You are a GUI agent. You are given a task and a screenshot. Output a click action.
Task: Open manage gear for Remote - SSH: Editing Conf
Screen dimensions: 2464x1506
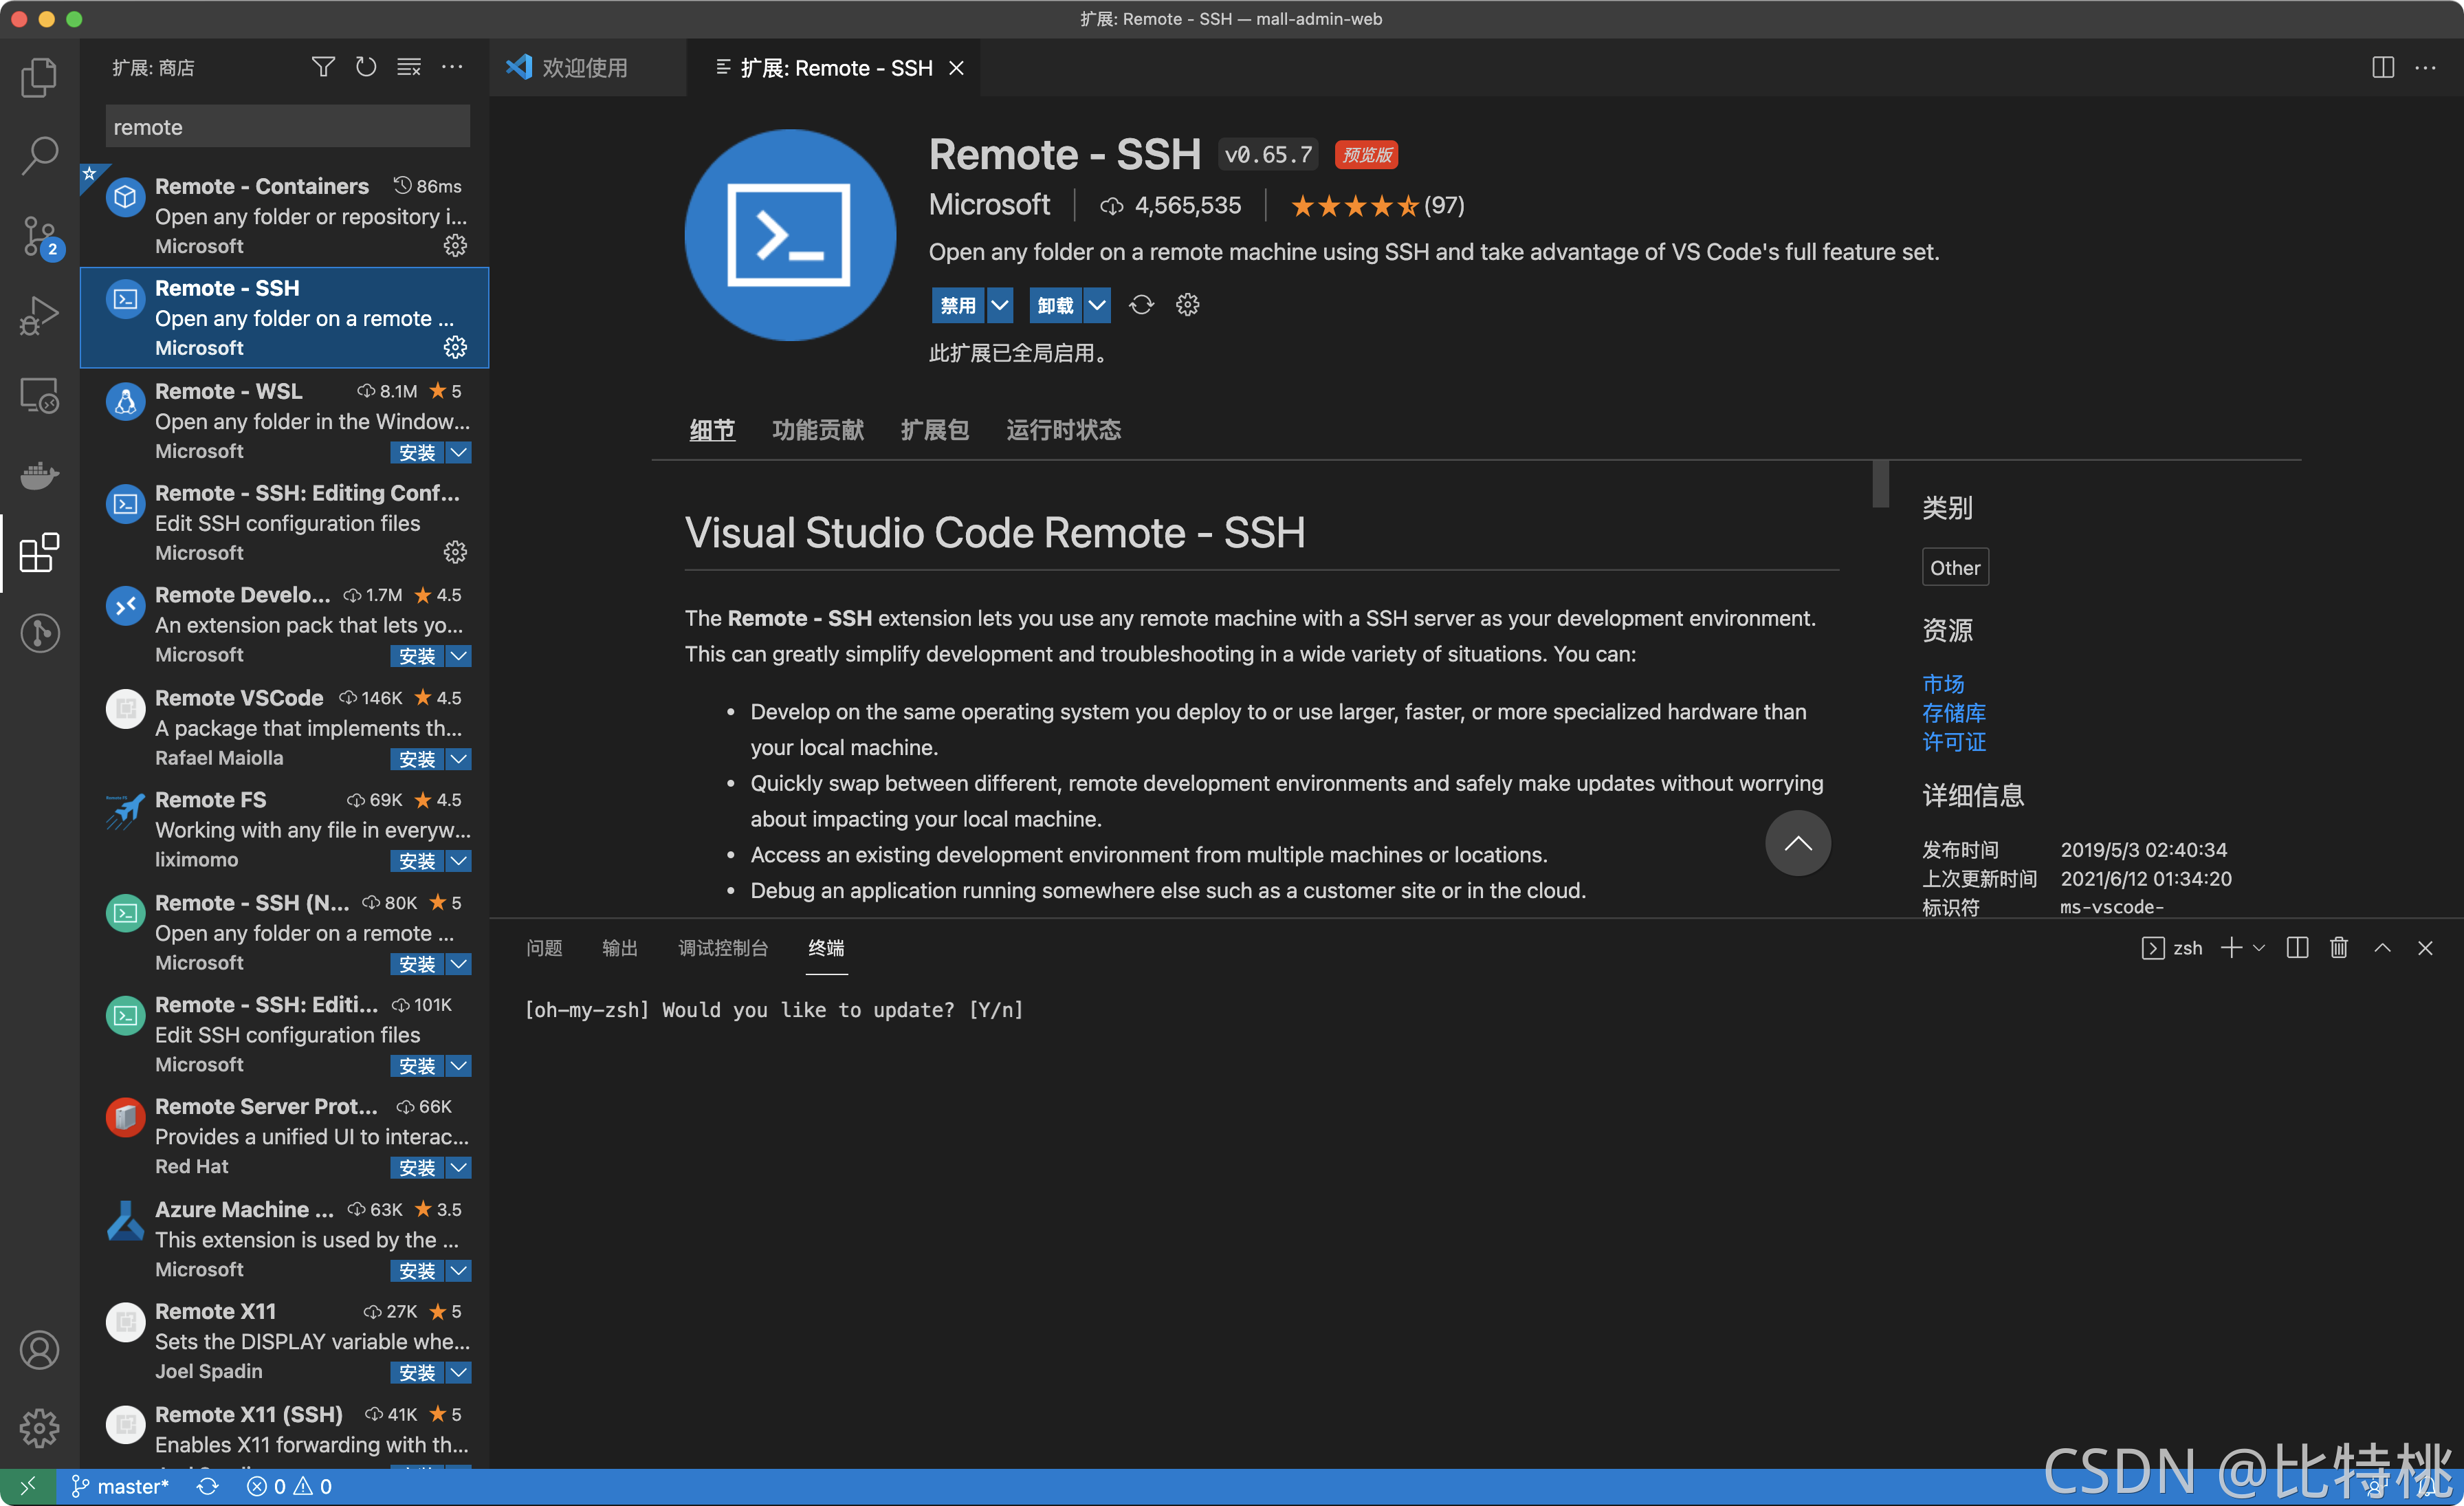455,553
